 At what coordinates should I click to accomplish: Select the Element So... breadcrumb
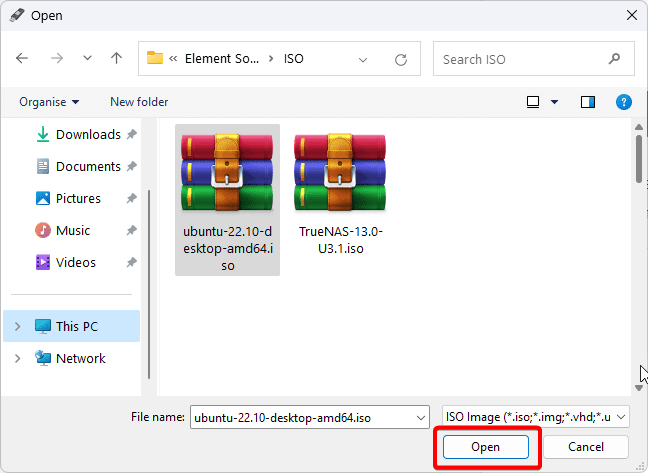coord(222,59)
